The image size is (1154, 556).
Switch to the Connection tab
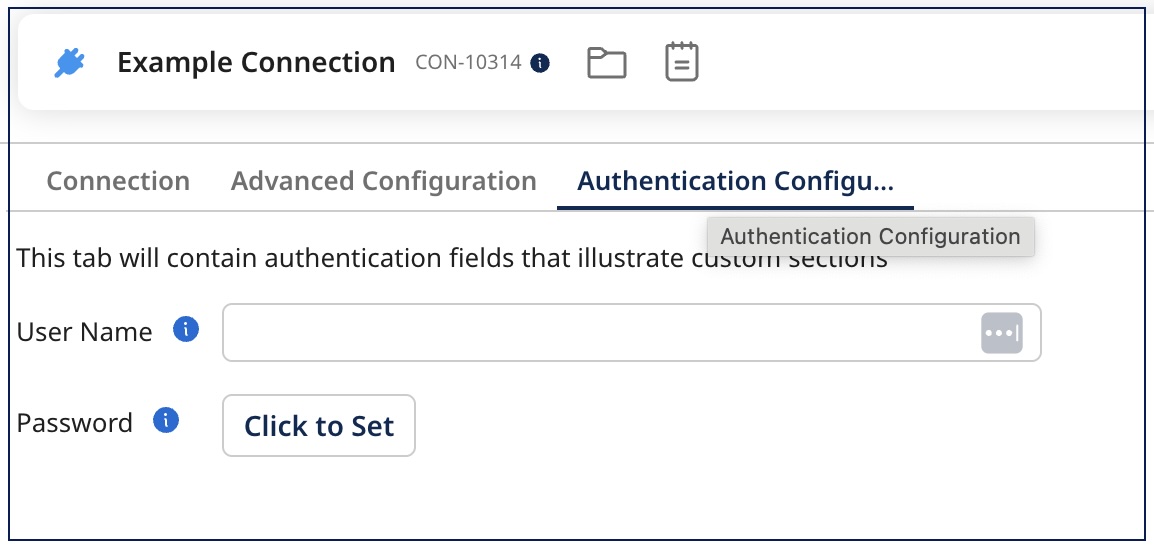(x=118, y=181)
